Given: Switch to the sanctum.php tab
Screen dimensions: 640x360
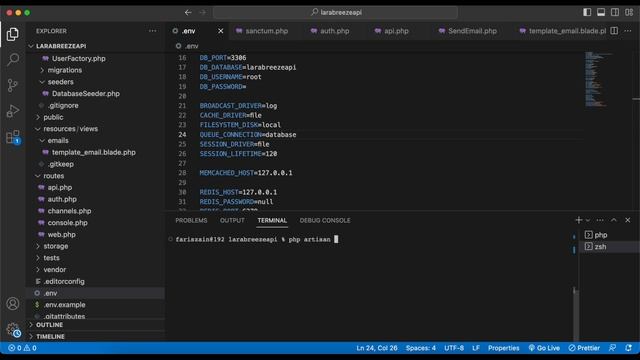Looking at the screenshot, I should (x=262, y=31).
